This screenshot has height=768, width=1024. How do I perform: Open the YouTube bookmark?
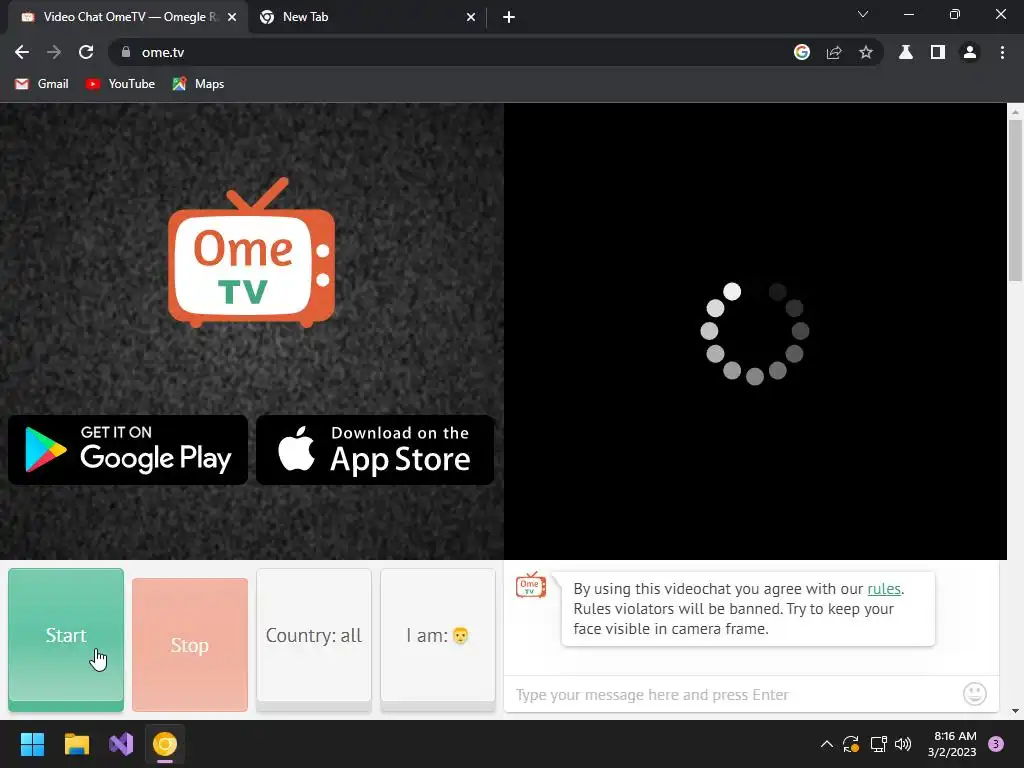click(121, 84)
